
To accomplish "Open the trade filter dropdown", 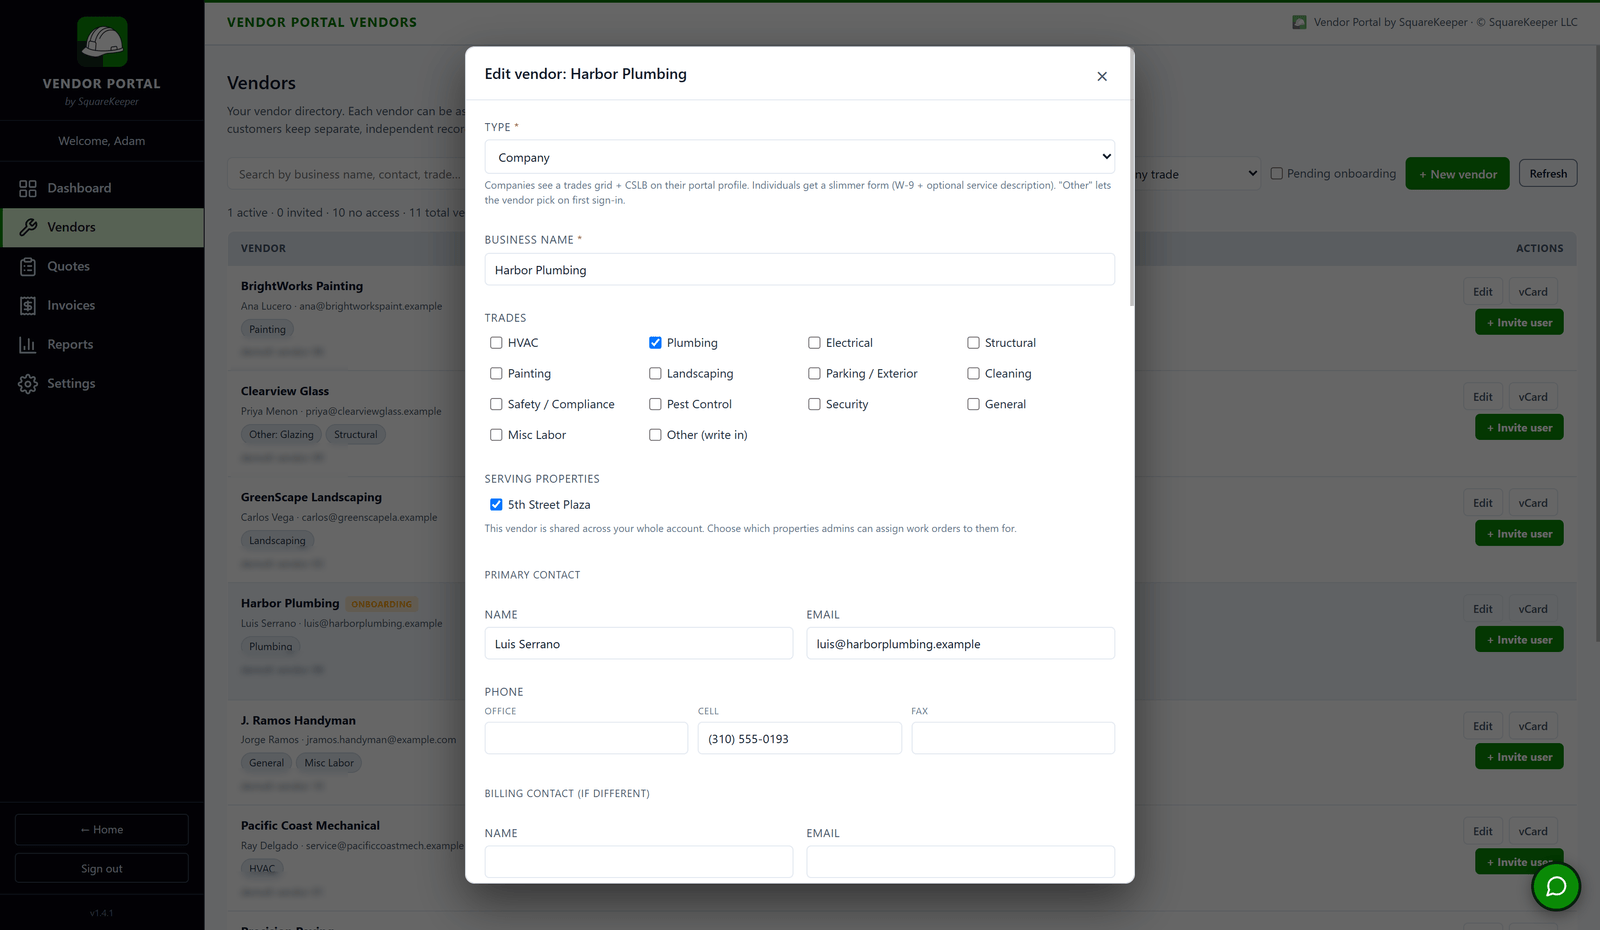I will click(1197, 174).
